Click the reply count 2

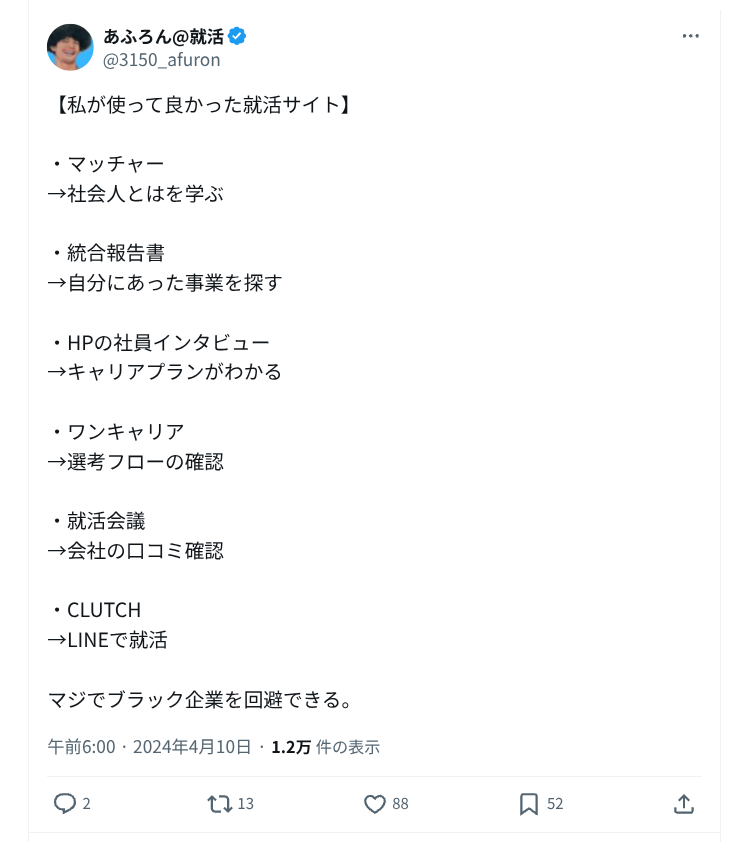coord(86,804)
